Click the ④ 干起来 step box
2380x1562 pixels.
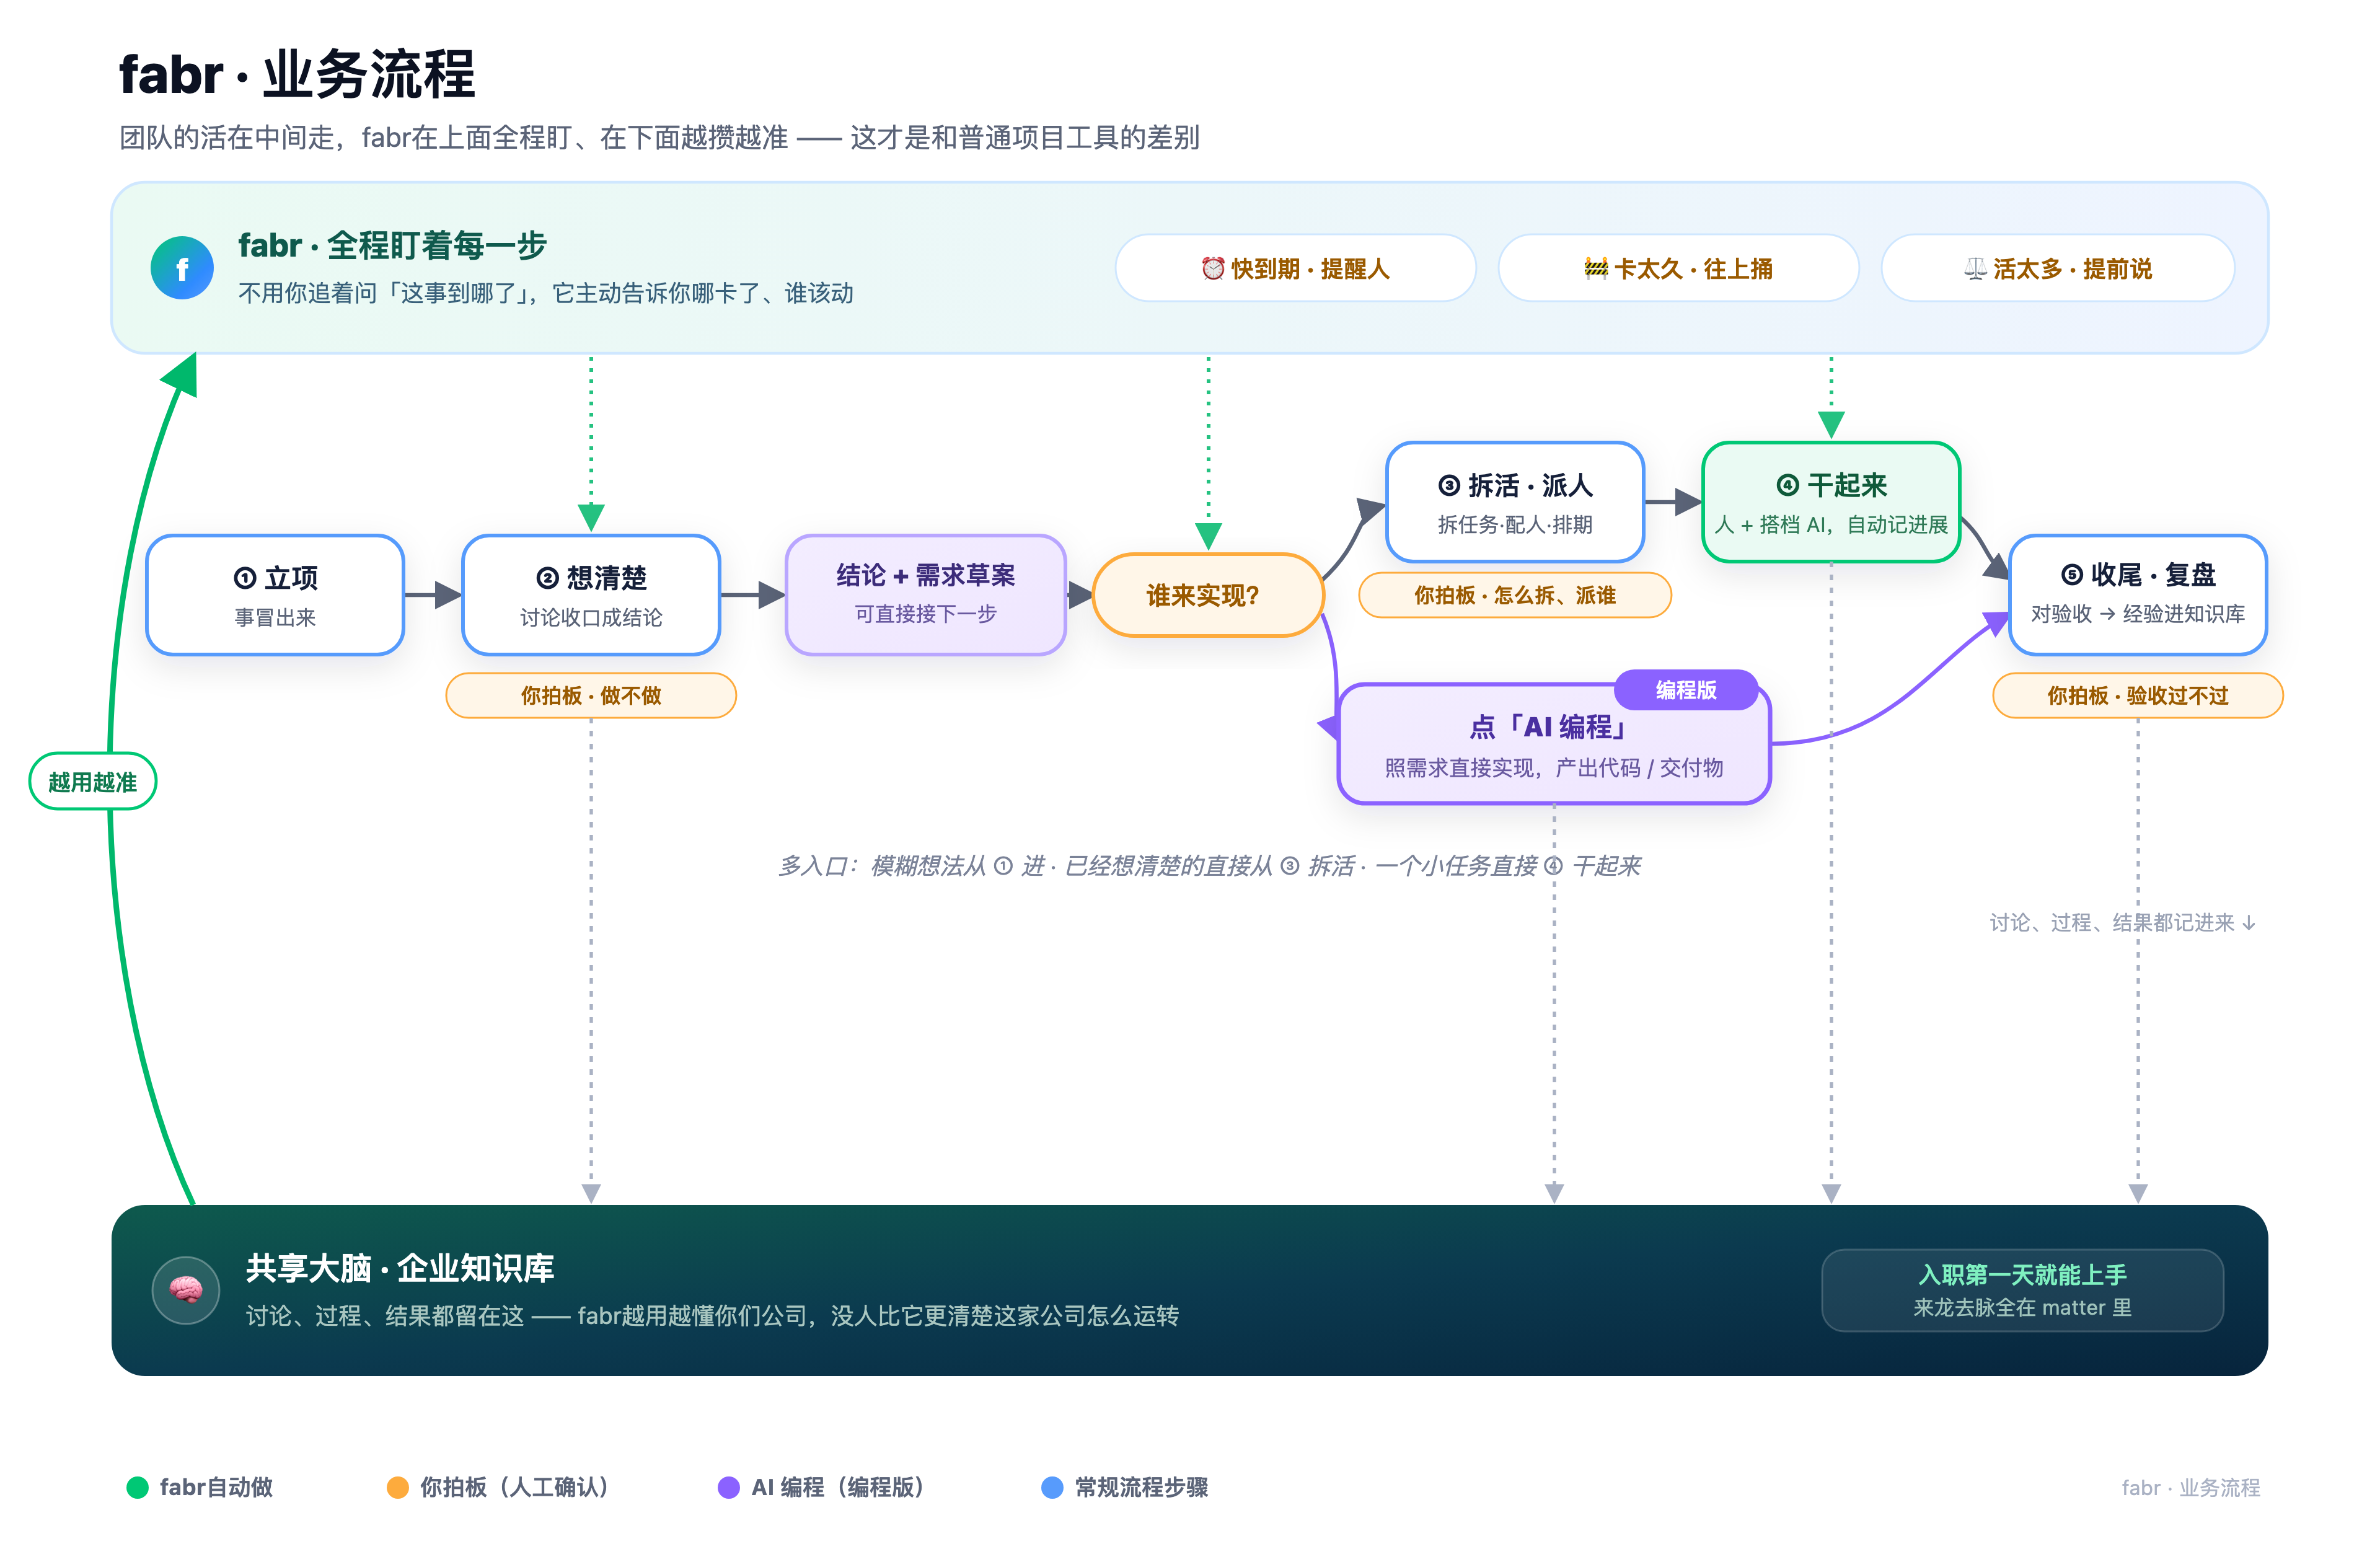click(1831, 502)
